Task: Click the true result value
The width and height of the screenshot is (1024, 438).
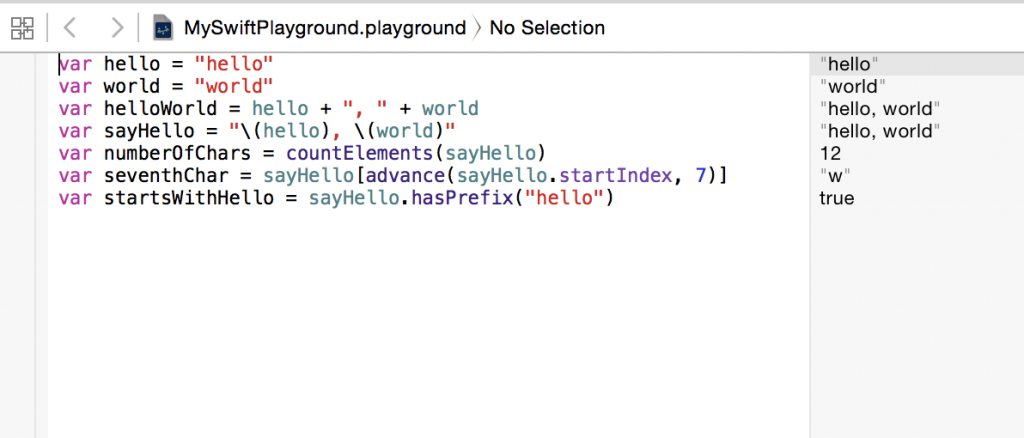Action: click(837, 198)
